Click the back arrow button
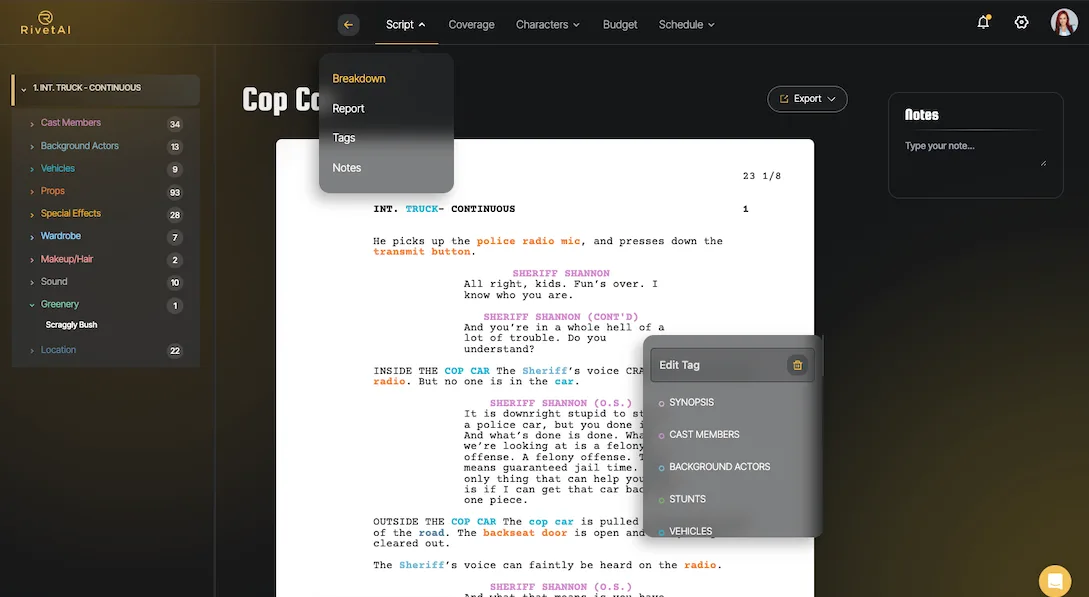 (x=348, y=25)
